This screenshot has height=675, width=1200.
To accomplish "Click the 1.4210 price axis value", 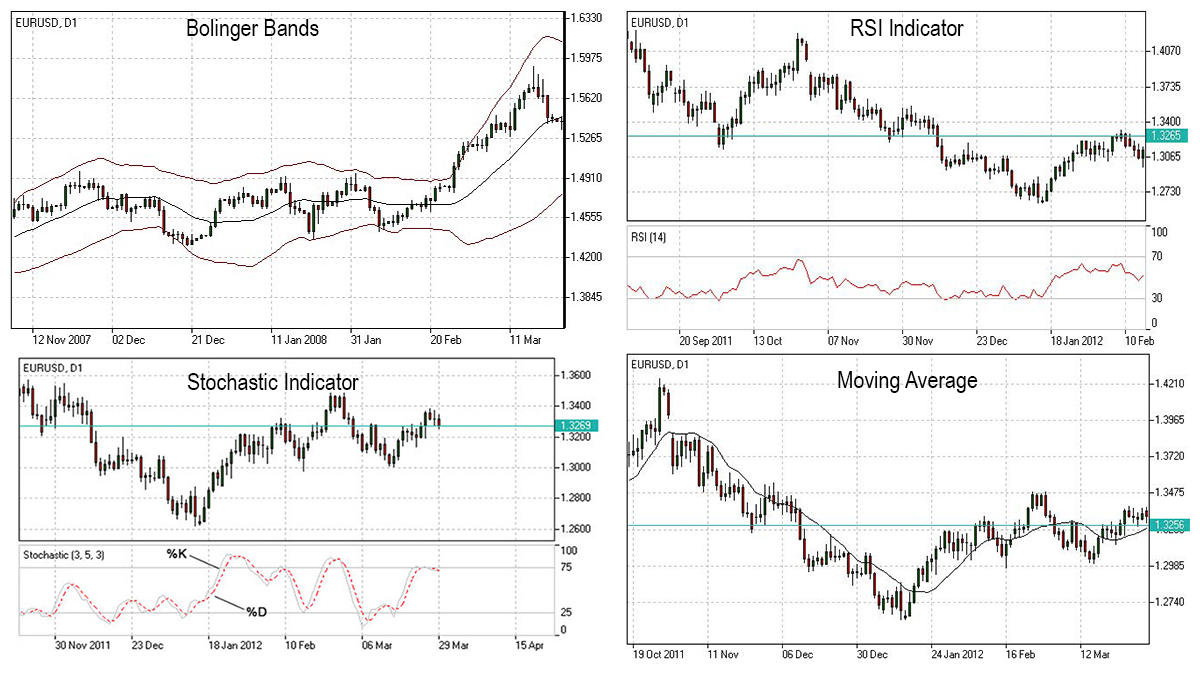I will tap(1168, 384).
